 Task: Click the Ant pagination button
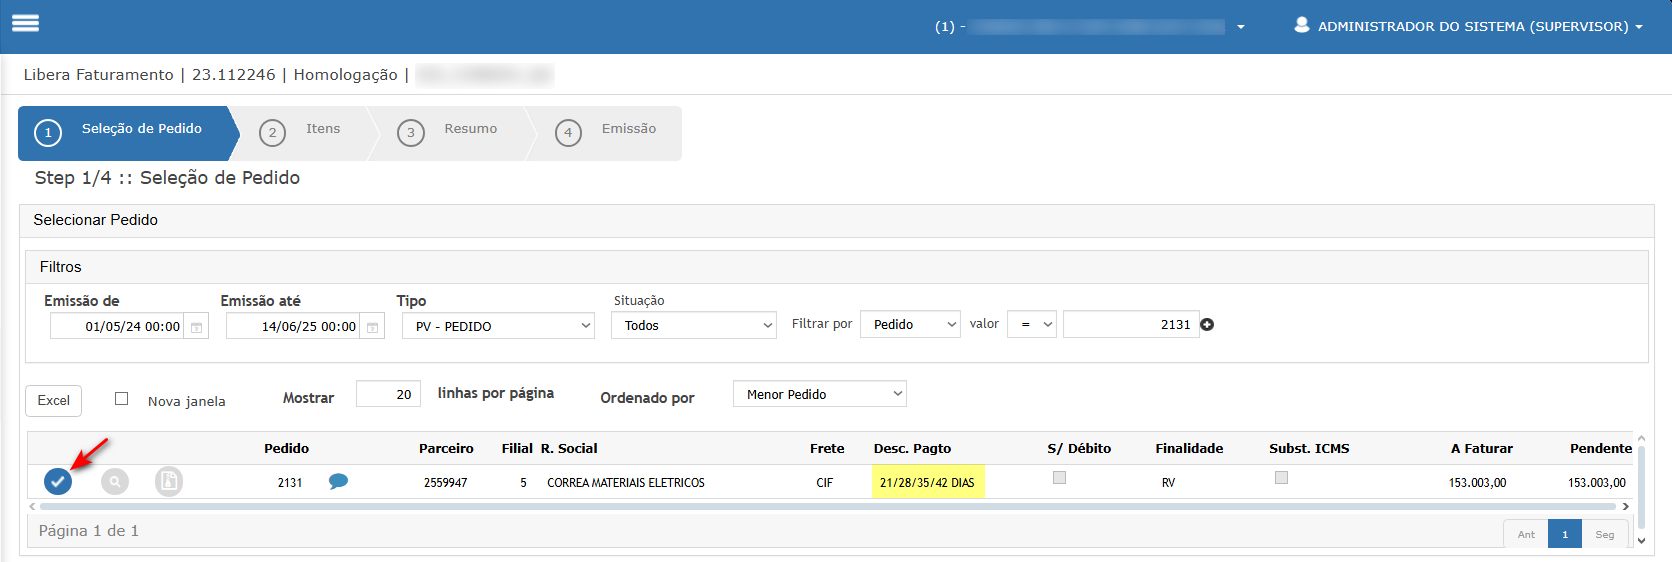(x=1526, y=534)
